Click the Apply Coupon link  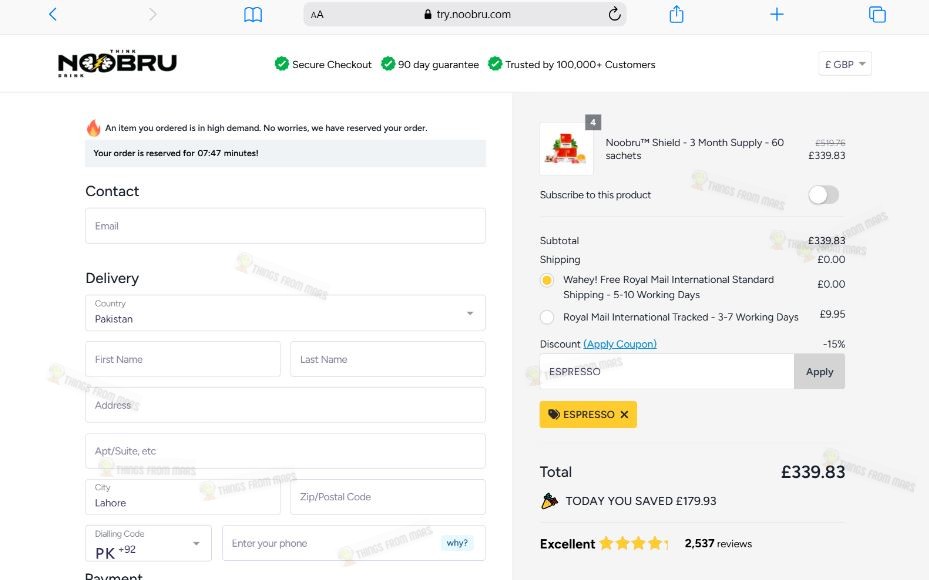620,344
